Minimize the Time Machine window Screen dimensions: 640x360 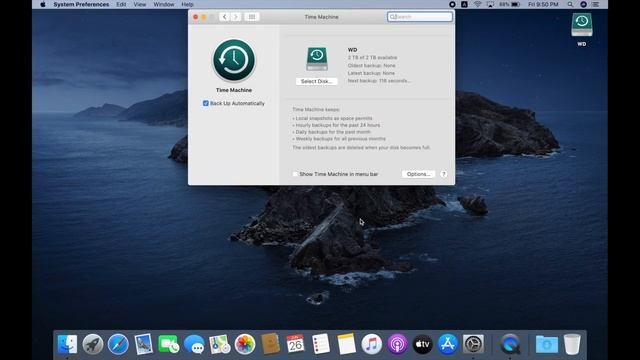pos(204,17)
